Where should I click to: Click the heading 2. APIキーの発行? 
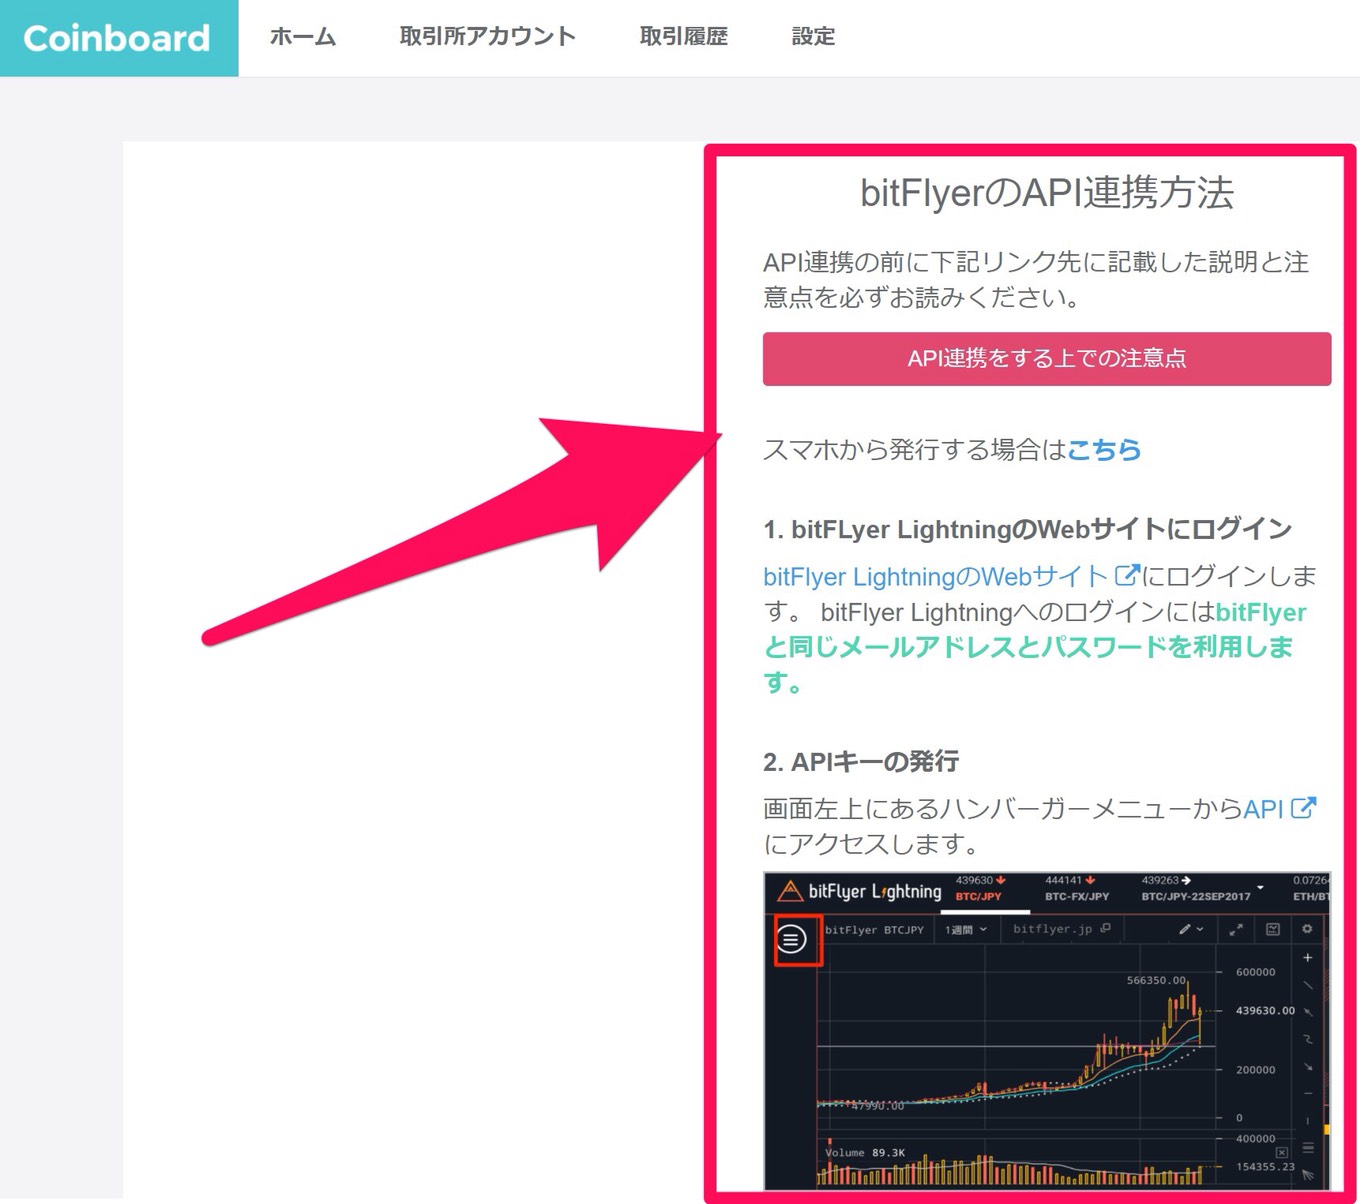(861, 762)
